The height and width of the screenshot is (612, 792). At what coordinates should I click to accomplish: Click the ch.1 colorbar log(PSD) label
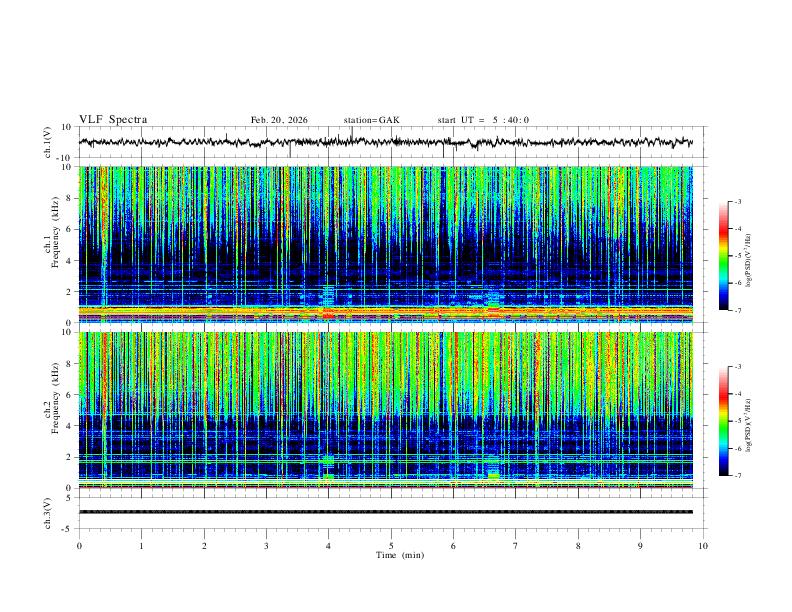click(748, 261)
